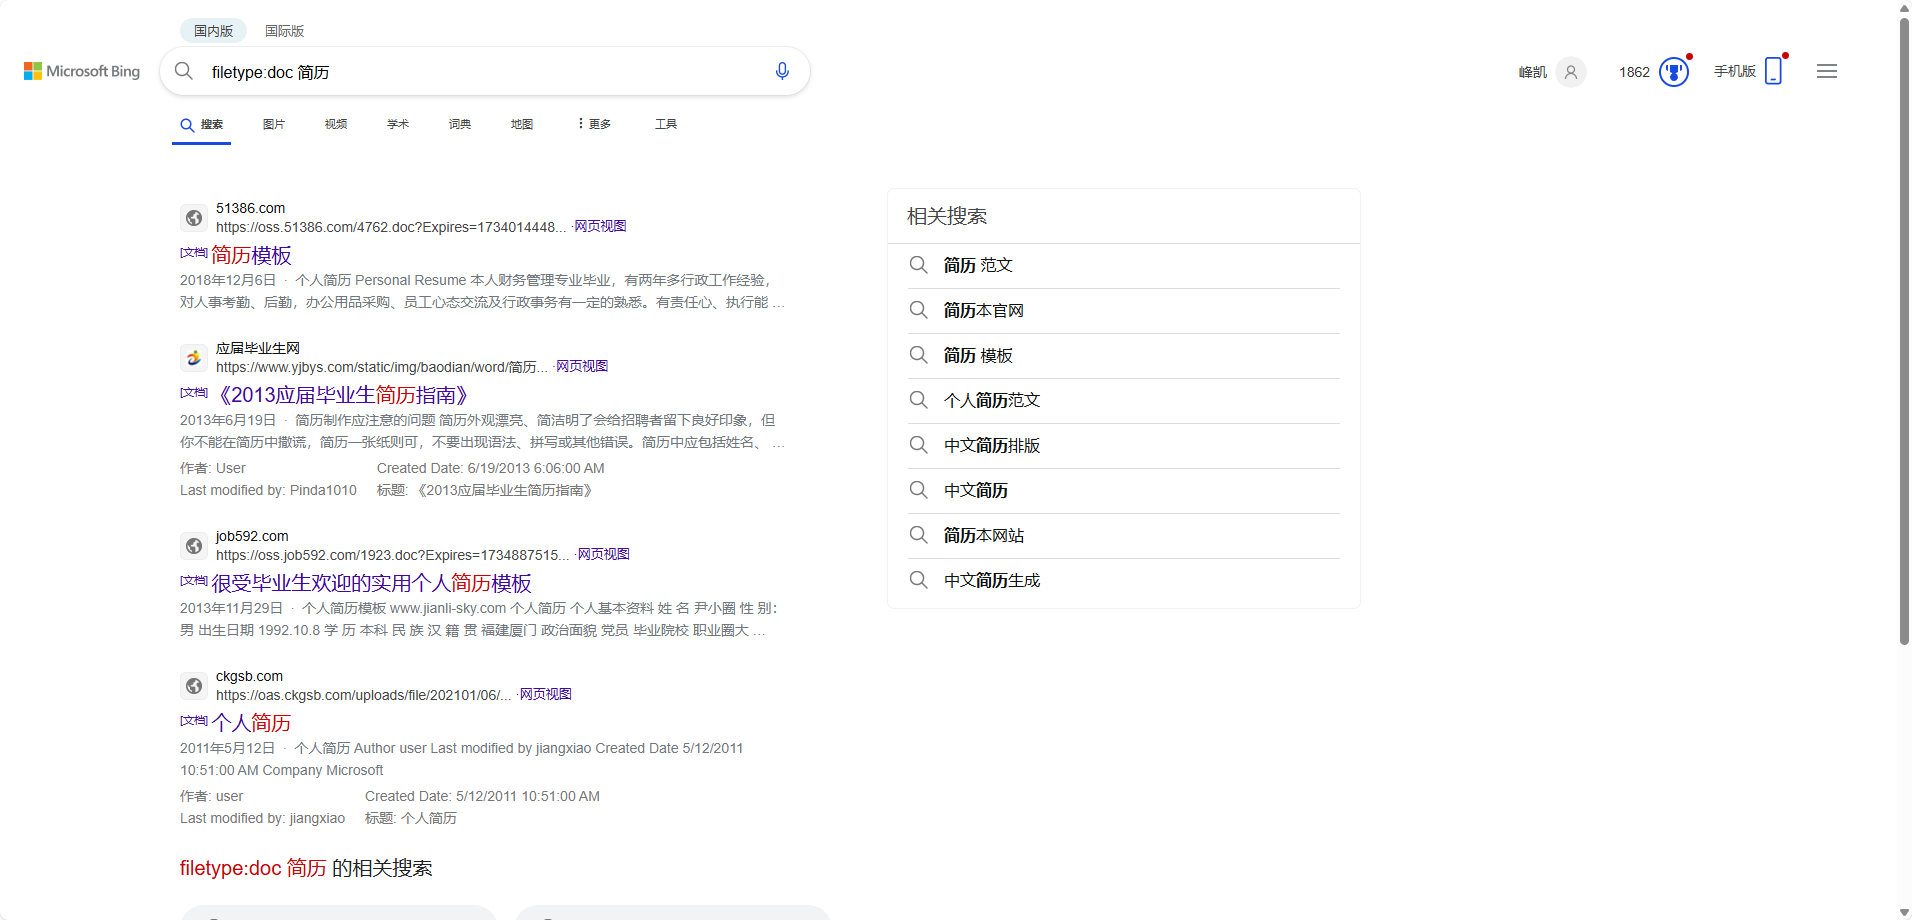Image resolution: width=1912 pixels, height=920 pixels.
Task: Switch to the 词典 tab
Action: pos(460,124)
